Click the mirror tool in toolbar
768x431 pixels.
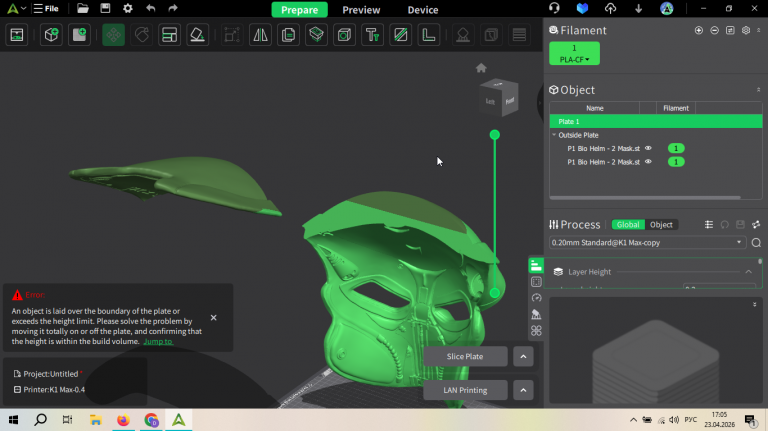pos(260,35)
